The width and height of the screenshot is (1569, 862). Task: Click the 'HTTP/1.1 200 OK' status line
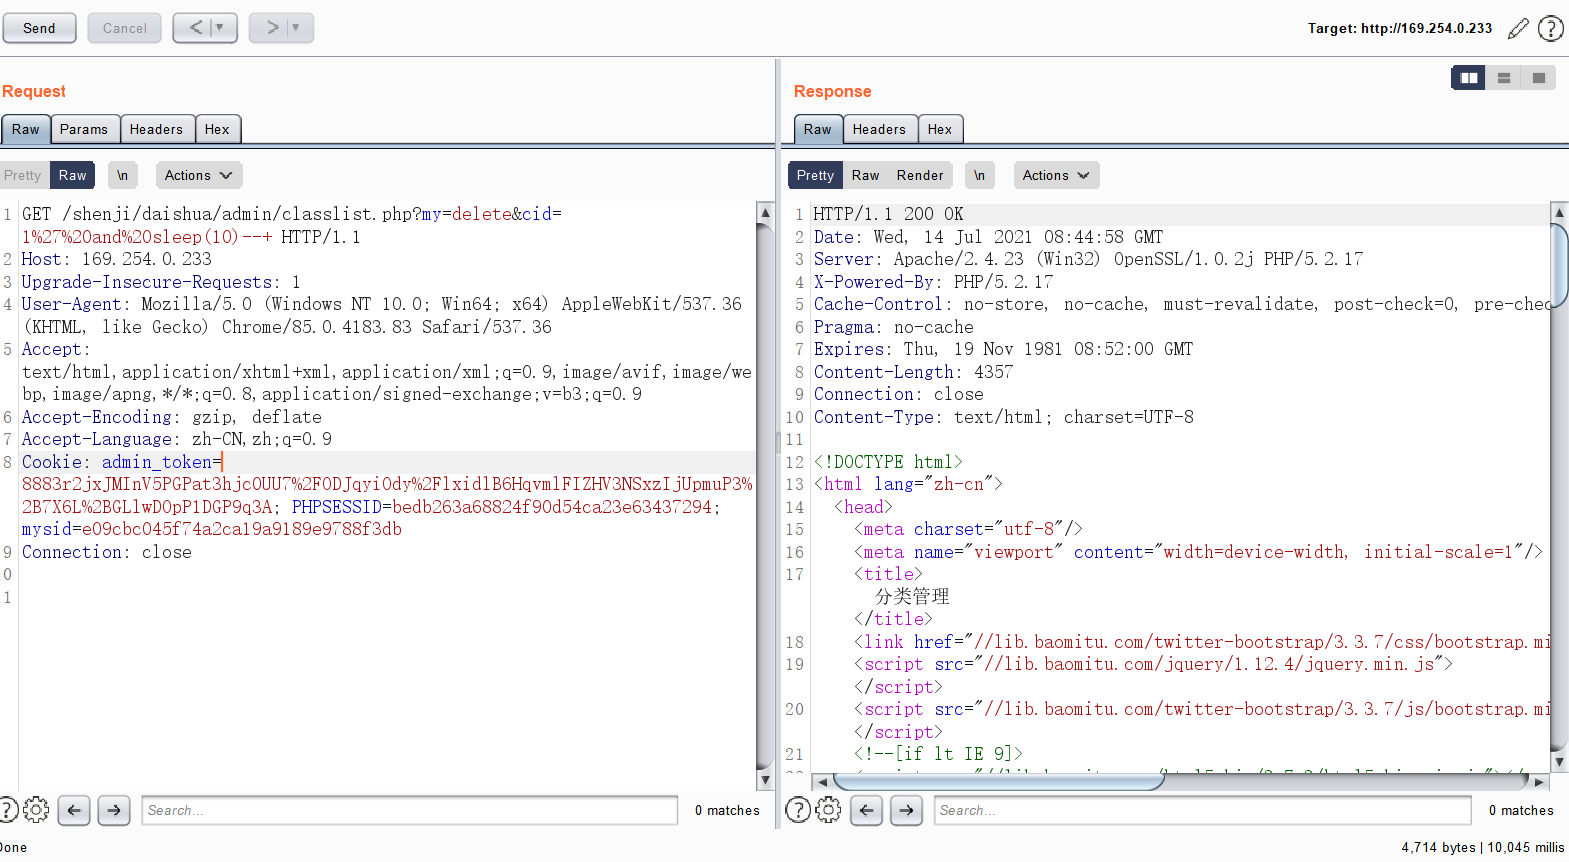(888, 214)
